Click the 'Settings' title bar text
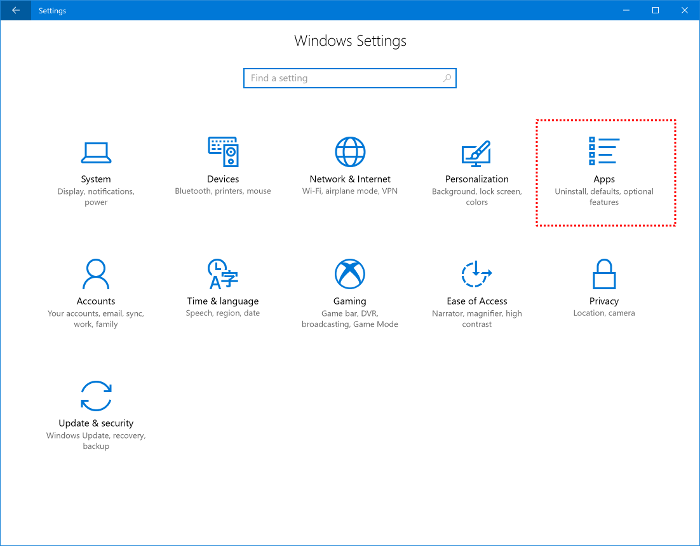This screenshot has width=700, height=546. (52, 10)
